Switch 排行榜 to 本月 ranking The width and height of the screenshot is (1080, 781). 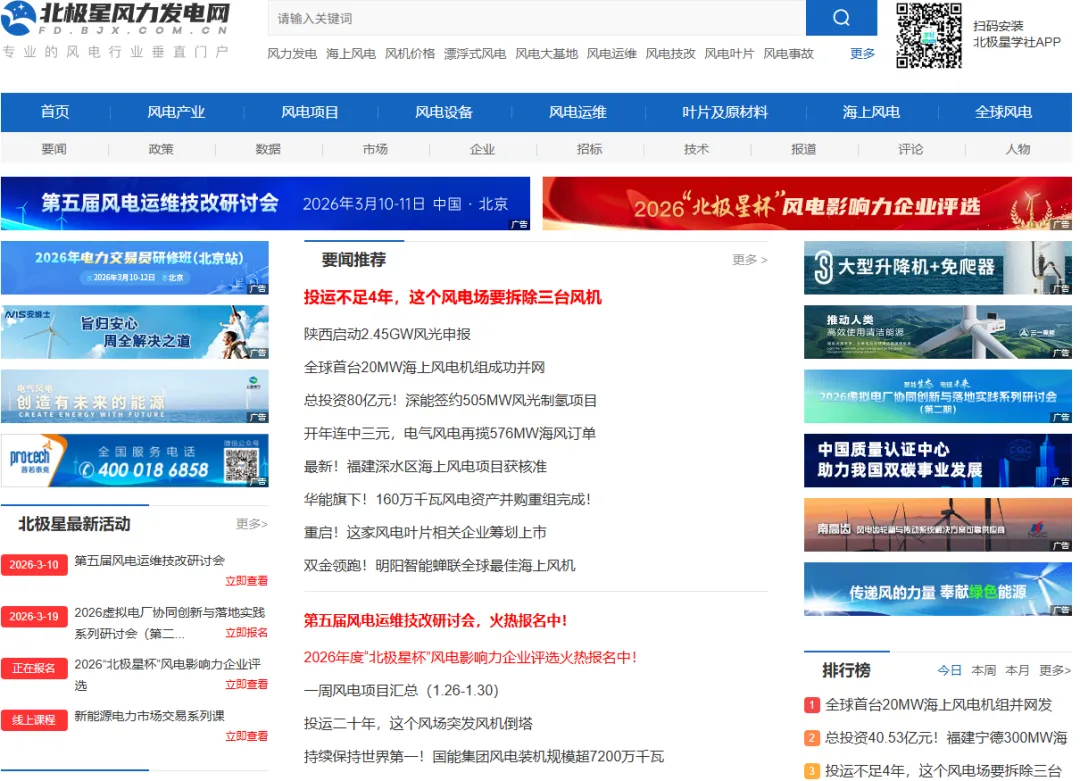point(1017,670)
